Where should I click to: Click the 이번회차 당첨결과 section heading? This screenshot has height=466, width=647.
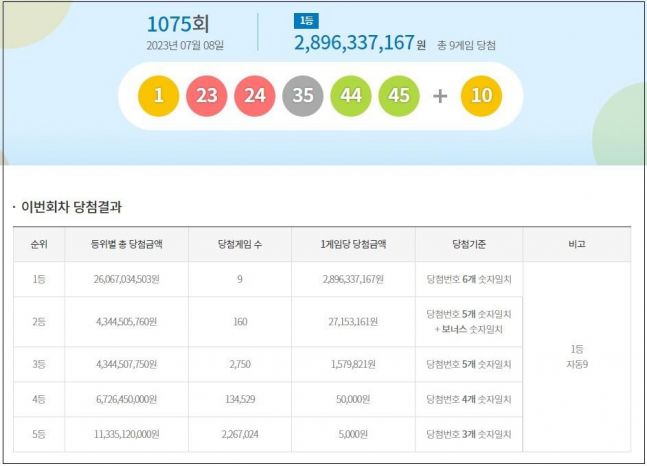coord(72,207)
